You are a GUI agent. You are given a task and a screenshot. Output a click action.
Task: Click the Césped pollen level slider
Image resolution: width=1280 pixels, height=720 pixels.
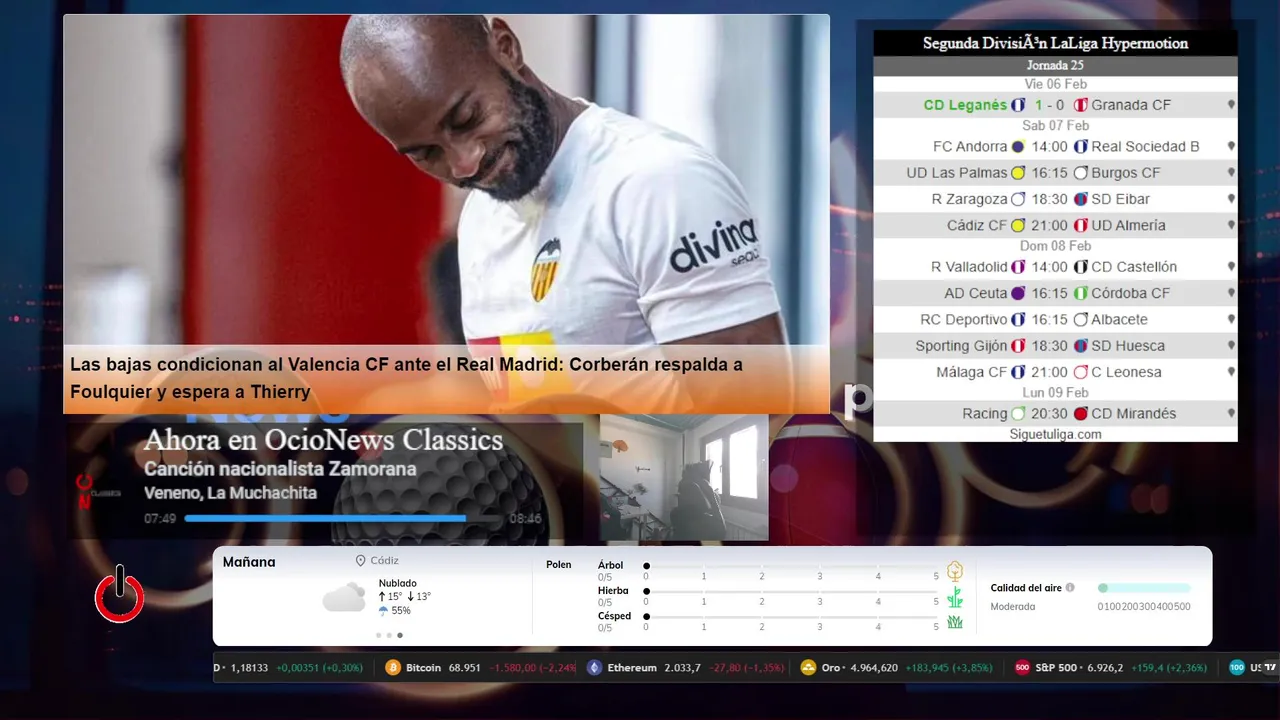(x=792, y=617)
